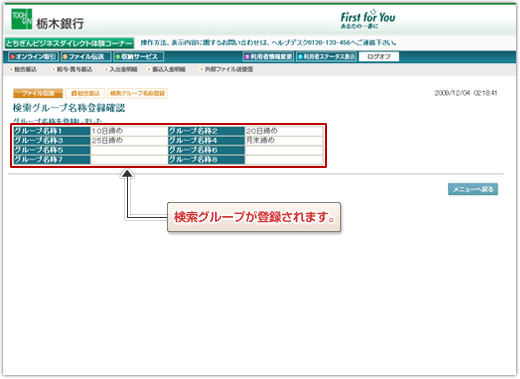This screenshot has width=520, height=379.
Task: Select the 月末締め value of グループ名称4
Action: pyautogui.click(x=260, y=140)
